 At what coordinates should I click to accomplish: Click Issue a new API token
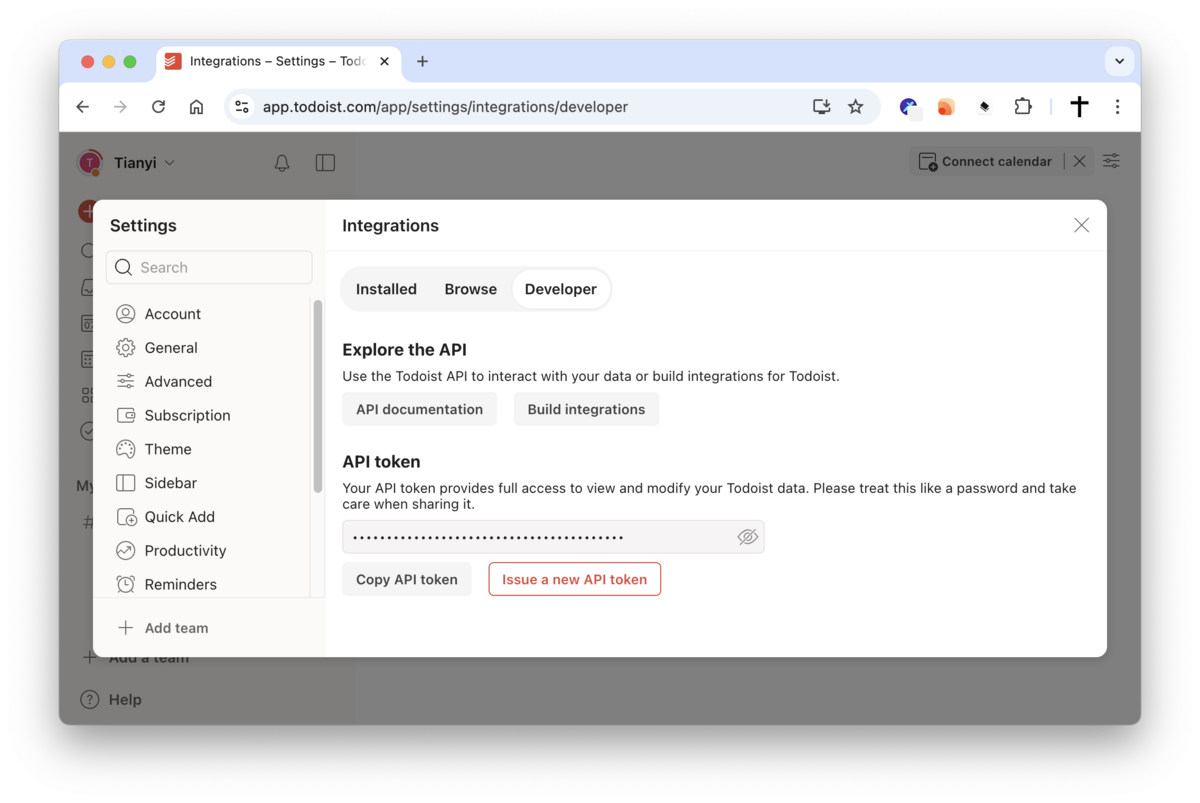pos(574,579)
